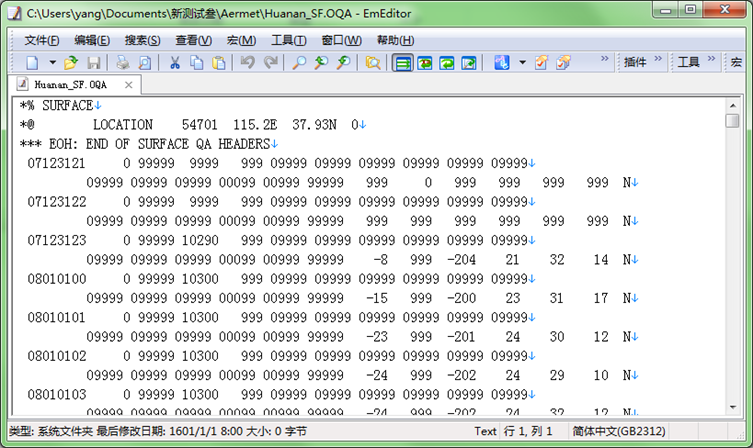Click the Find in Files icon

coord(372,62)
